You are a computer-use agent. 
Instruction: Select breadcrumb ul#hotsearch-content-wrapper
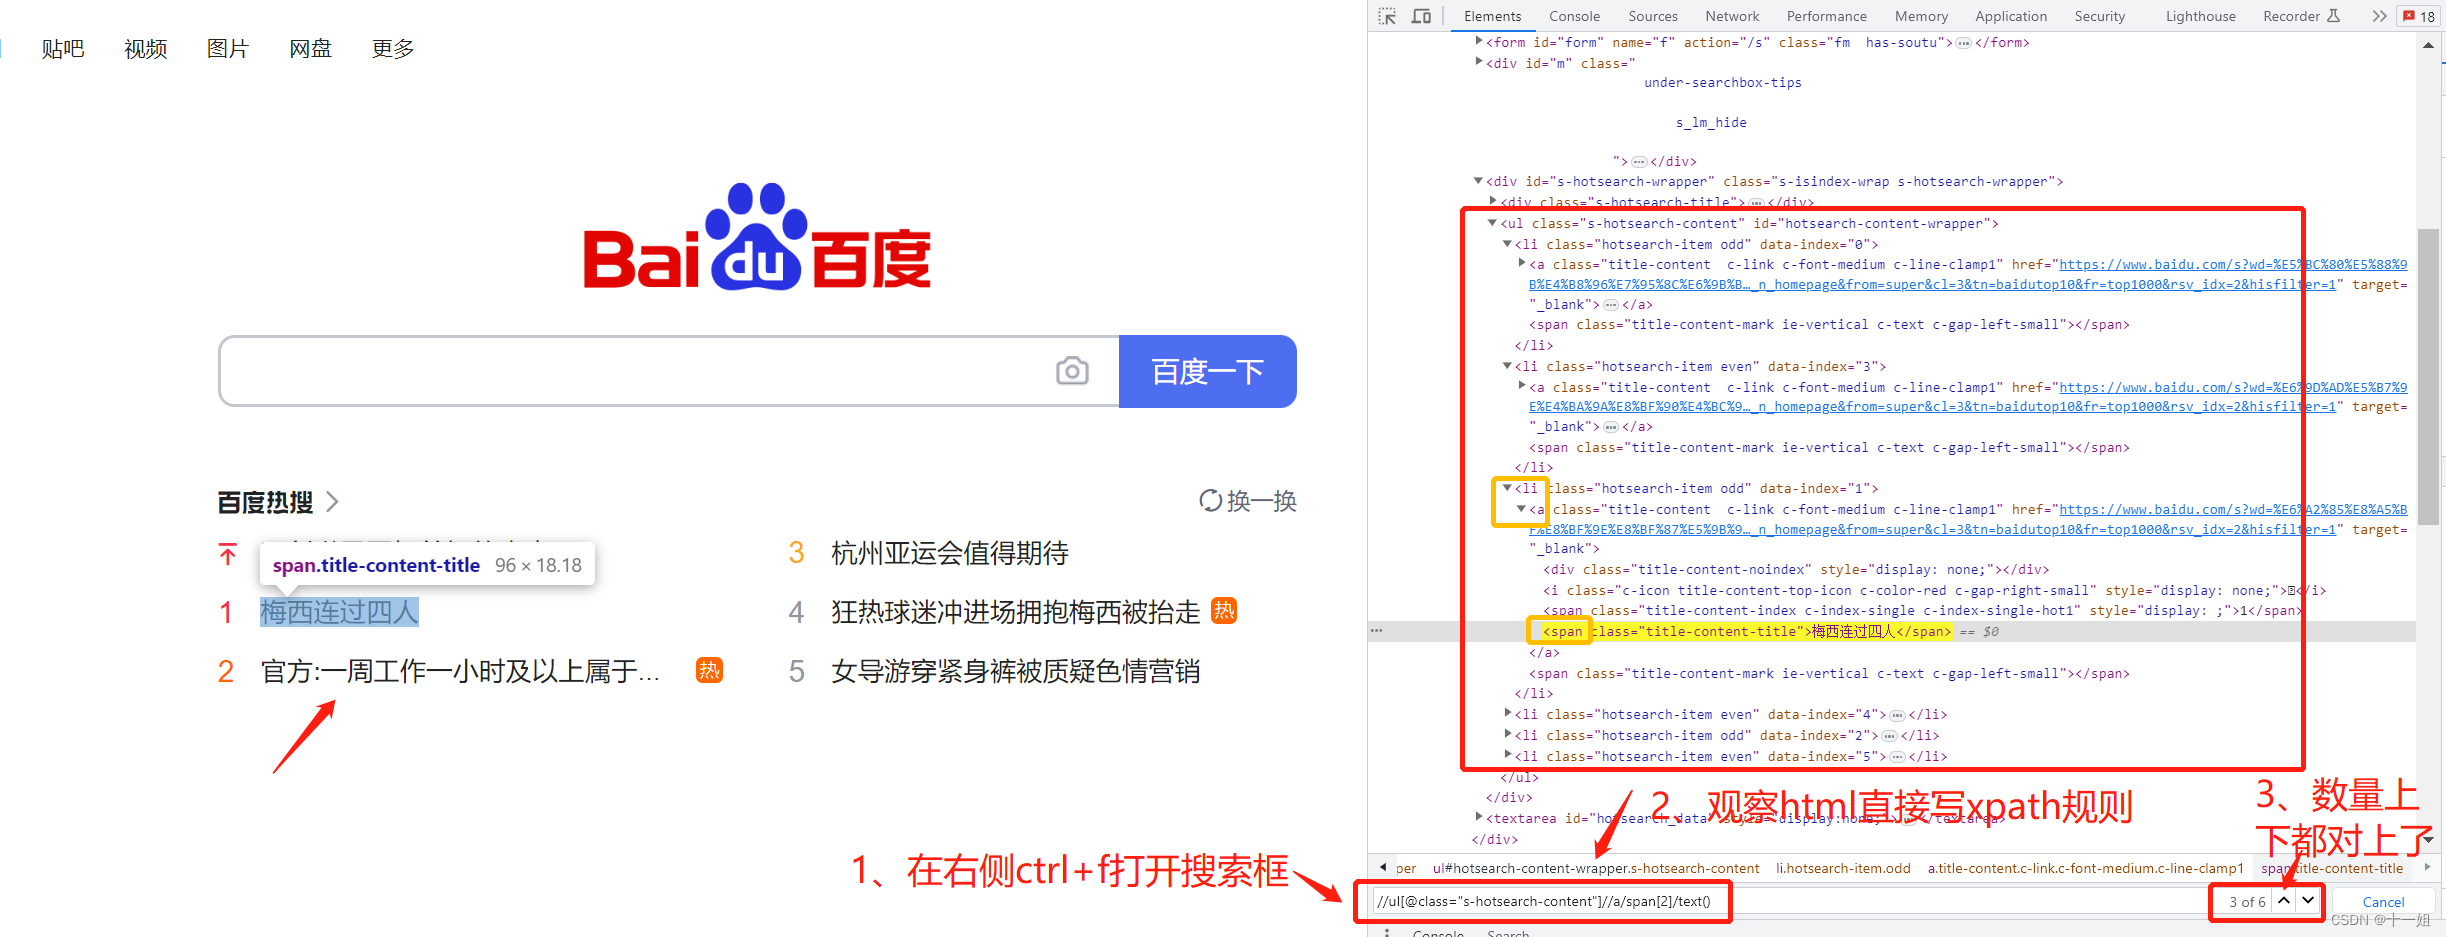(1596, 868)
